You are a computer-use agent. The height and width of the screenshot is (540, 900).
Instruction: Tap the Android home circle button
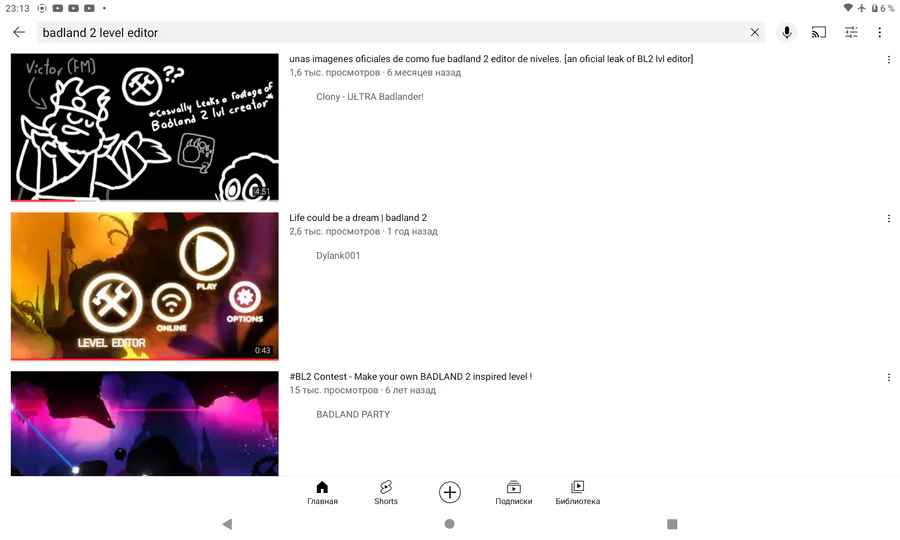(x=449, y=524)
